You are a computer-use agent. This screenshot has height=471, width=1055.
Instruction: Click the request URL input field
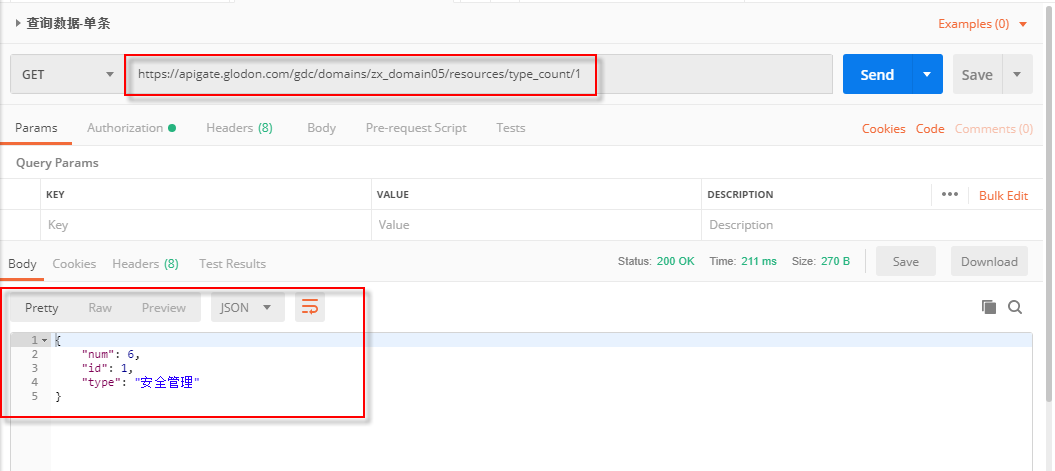pyautogui.click(x=480, y=75)
